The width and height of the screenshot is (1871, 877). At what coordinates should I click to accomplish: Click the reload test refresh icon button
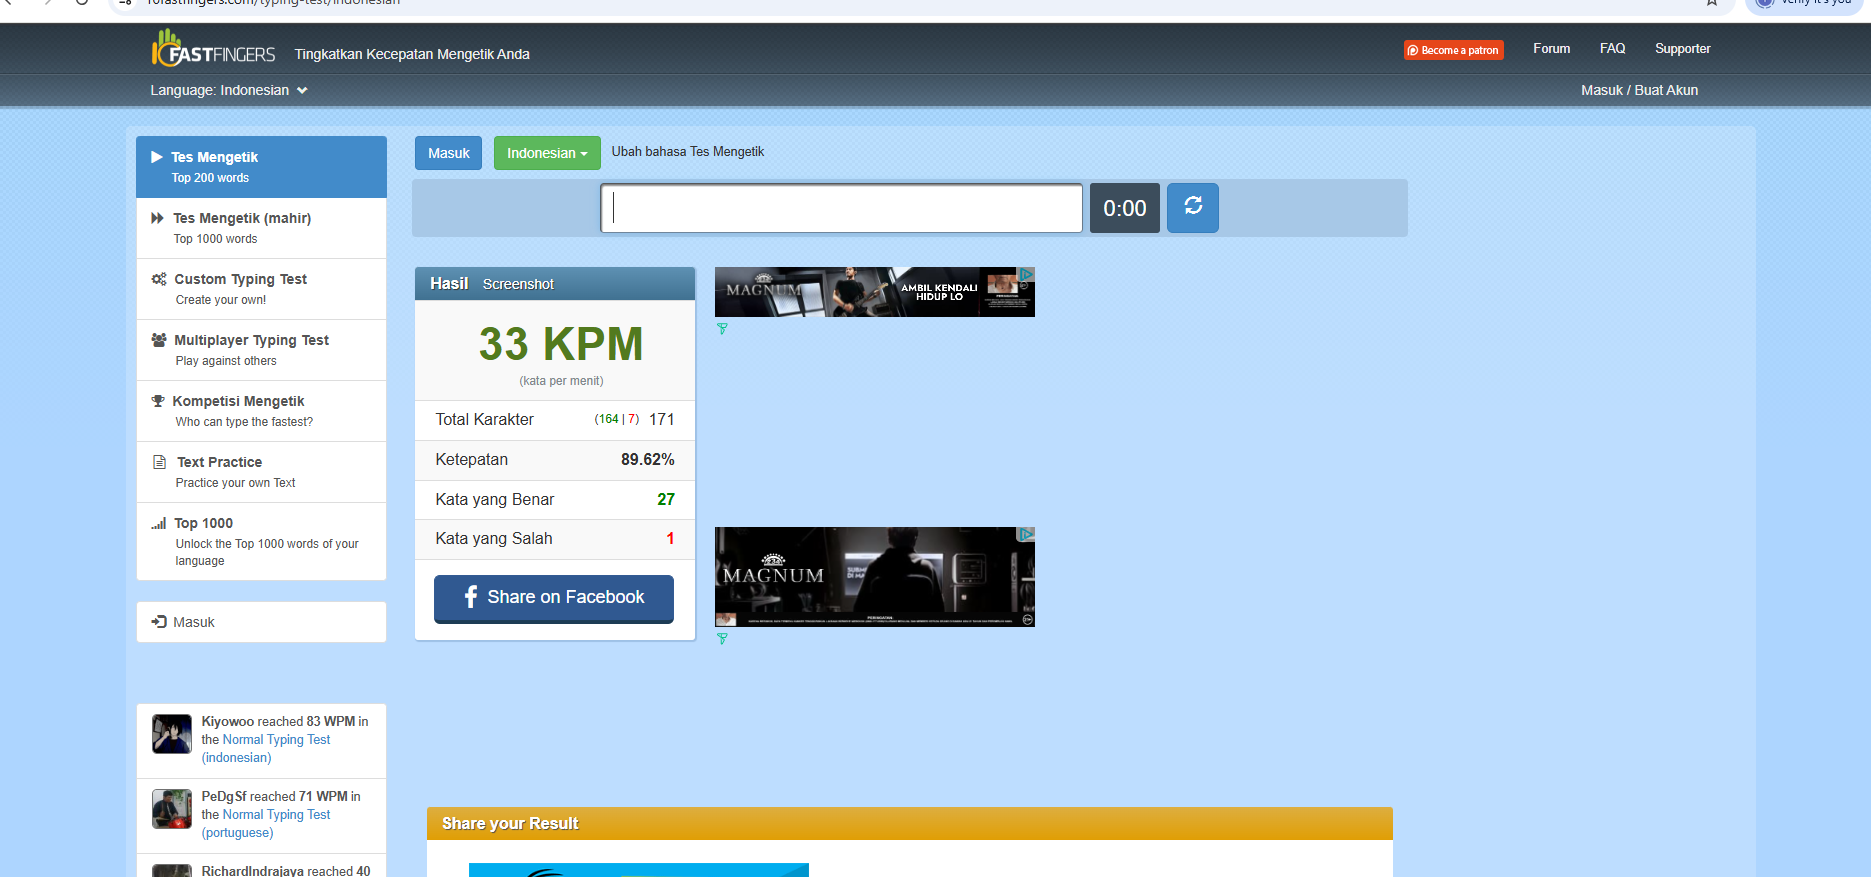click(1193, 207)
